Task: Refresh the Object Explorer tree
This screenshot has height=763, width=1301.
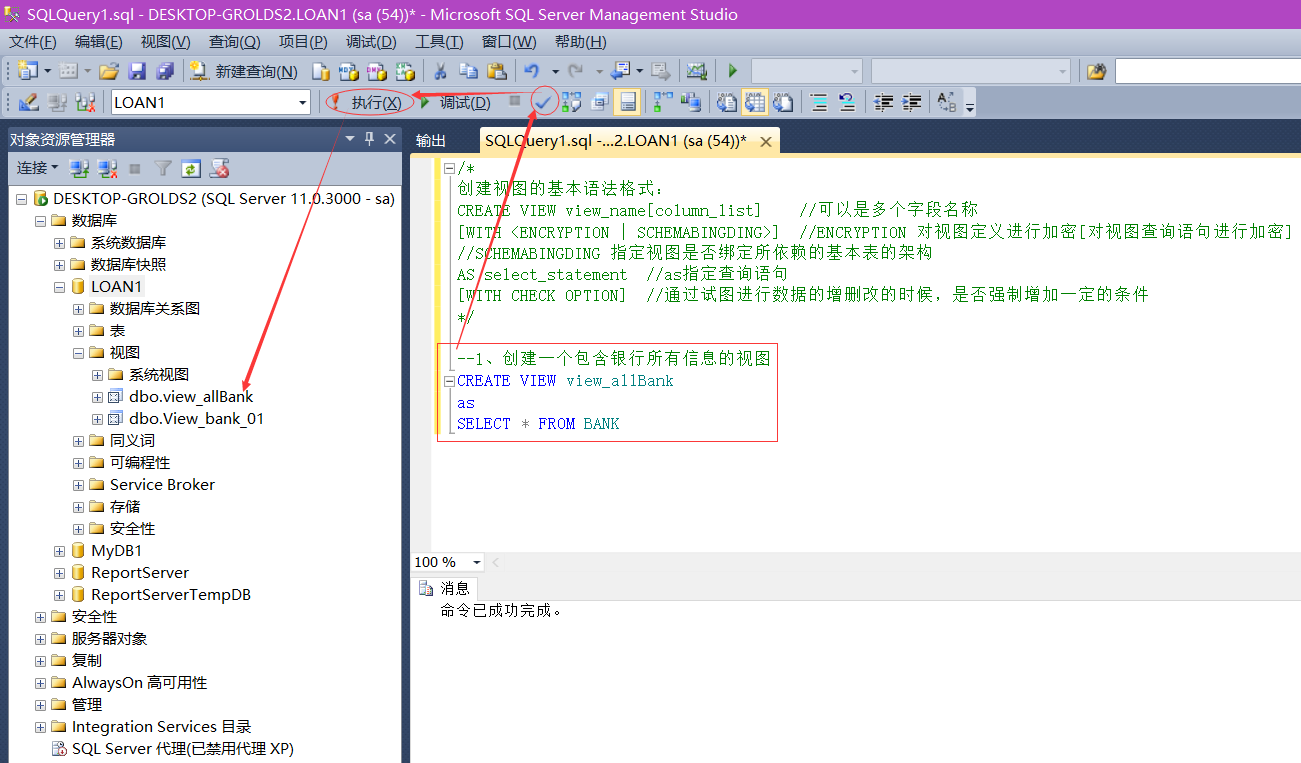Action: click(191, 168)
